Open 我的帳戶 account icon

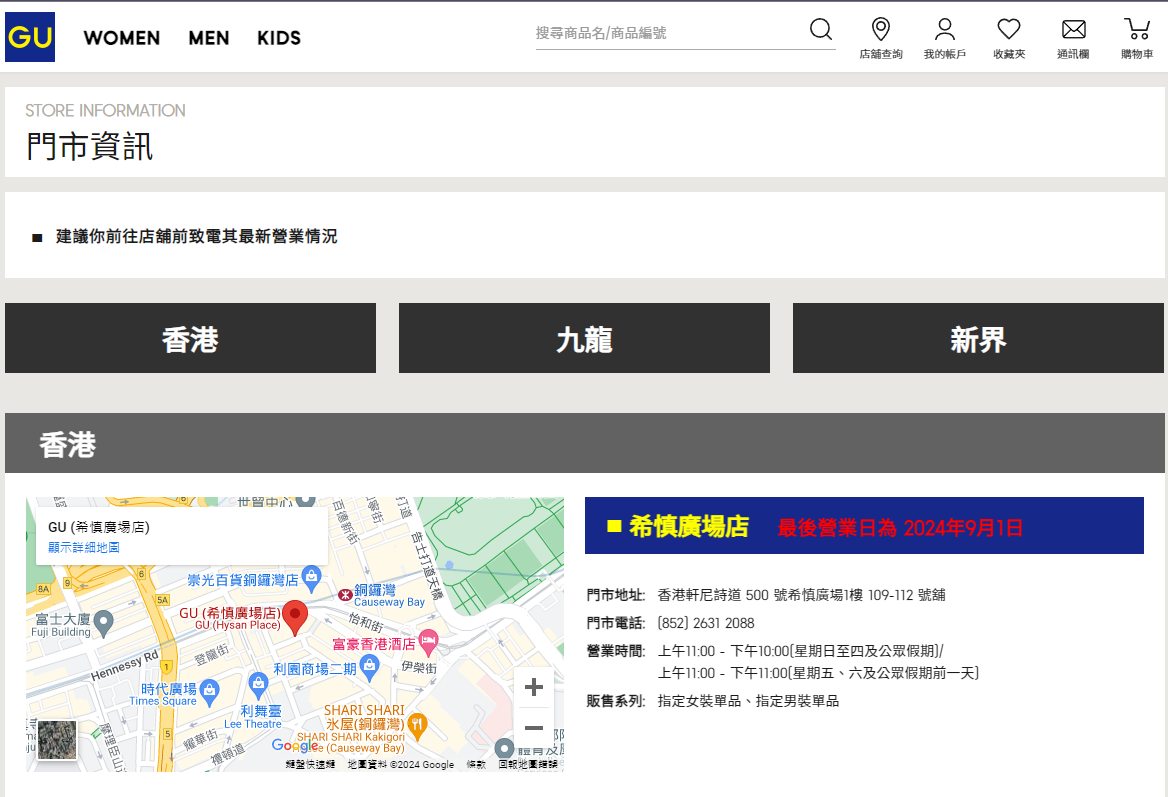pyautogui.click(x=945, y=29)
